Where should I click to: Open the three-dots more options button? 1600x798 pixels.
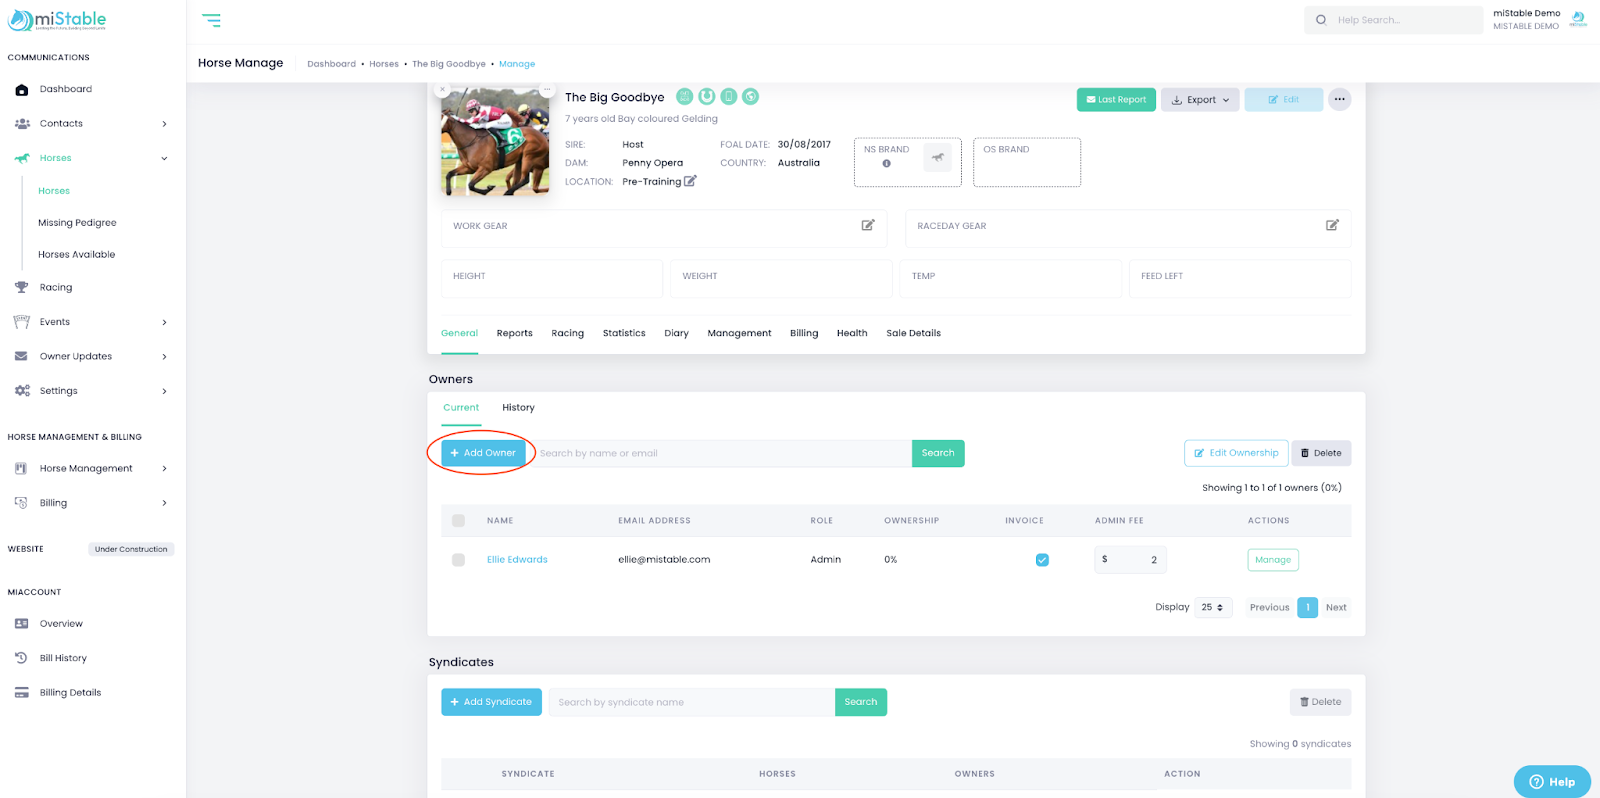click(1339, 99)
